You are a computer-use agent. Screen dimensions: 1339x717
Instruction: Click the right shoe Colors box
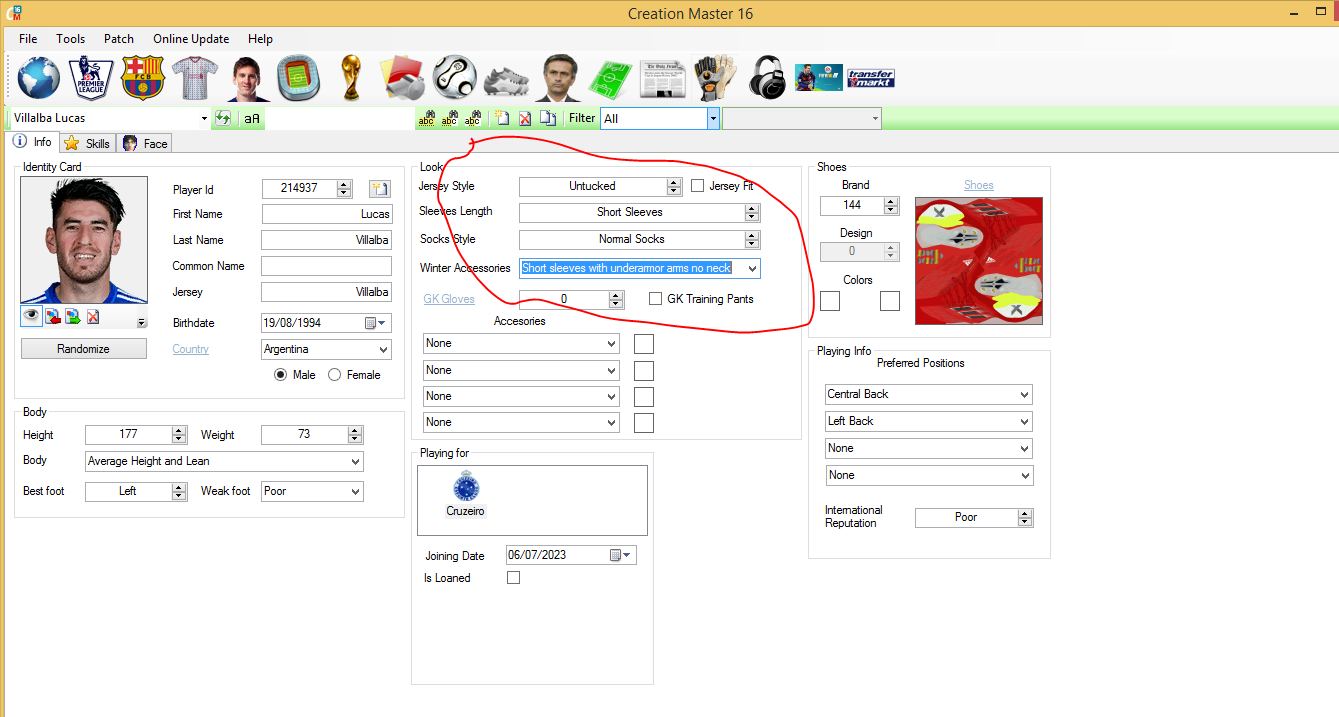(x=890, y=301)
